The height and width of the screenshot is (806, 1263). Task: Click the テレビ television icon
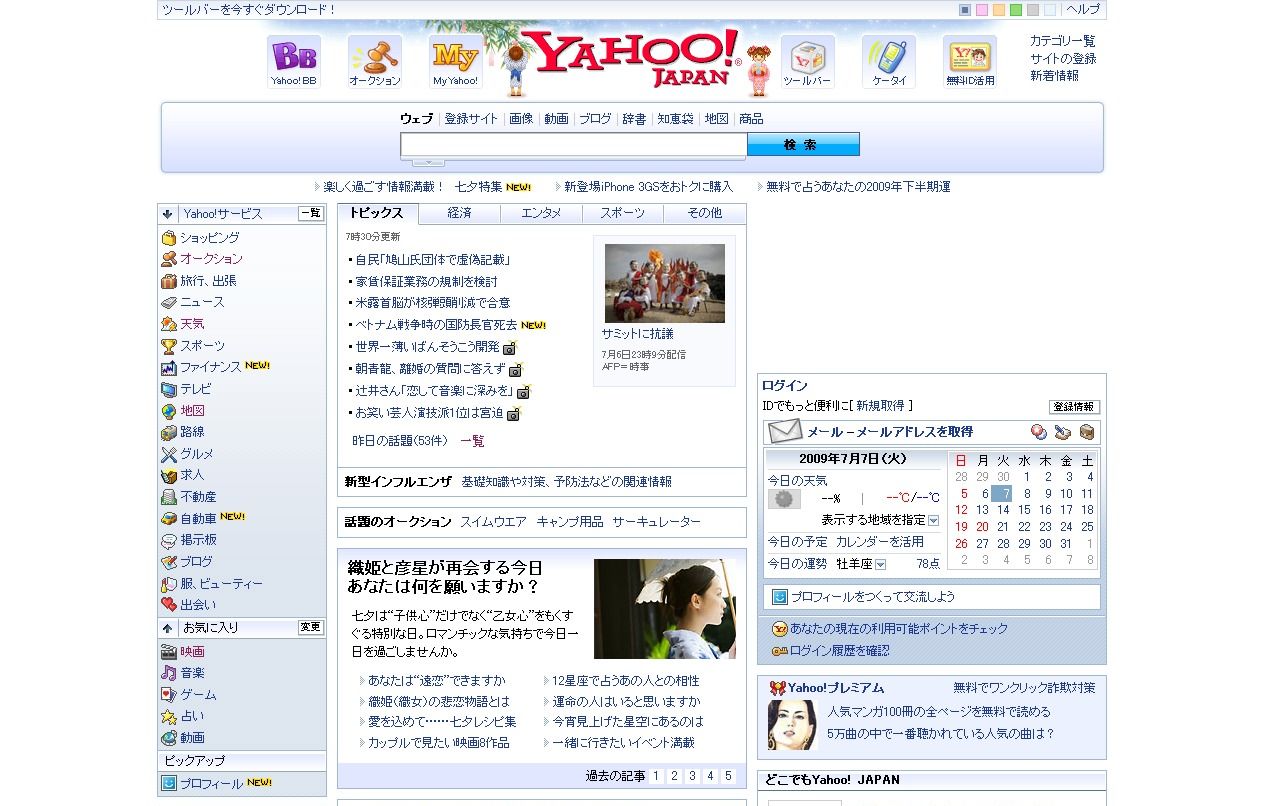tap(169, 389)
